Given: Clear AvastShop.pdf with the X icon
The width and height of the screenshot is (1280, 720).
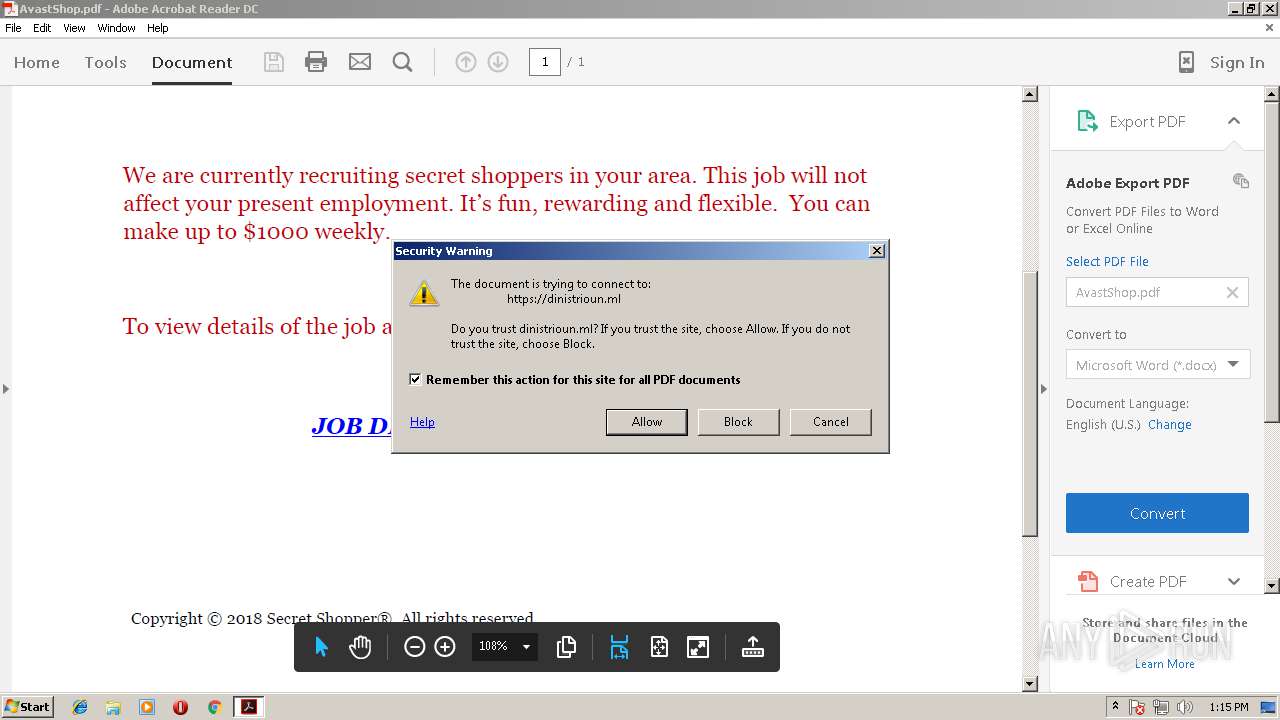Looking at the screenshot, I should coord(1232,292).
